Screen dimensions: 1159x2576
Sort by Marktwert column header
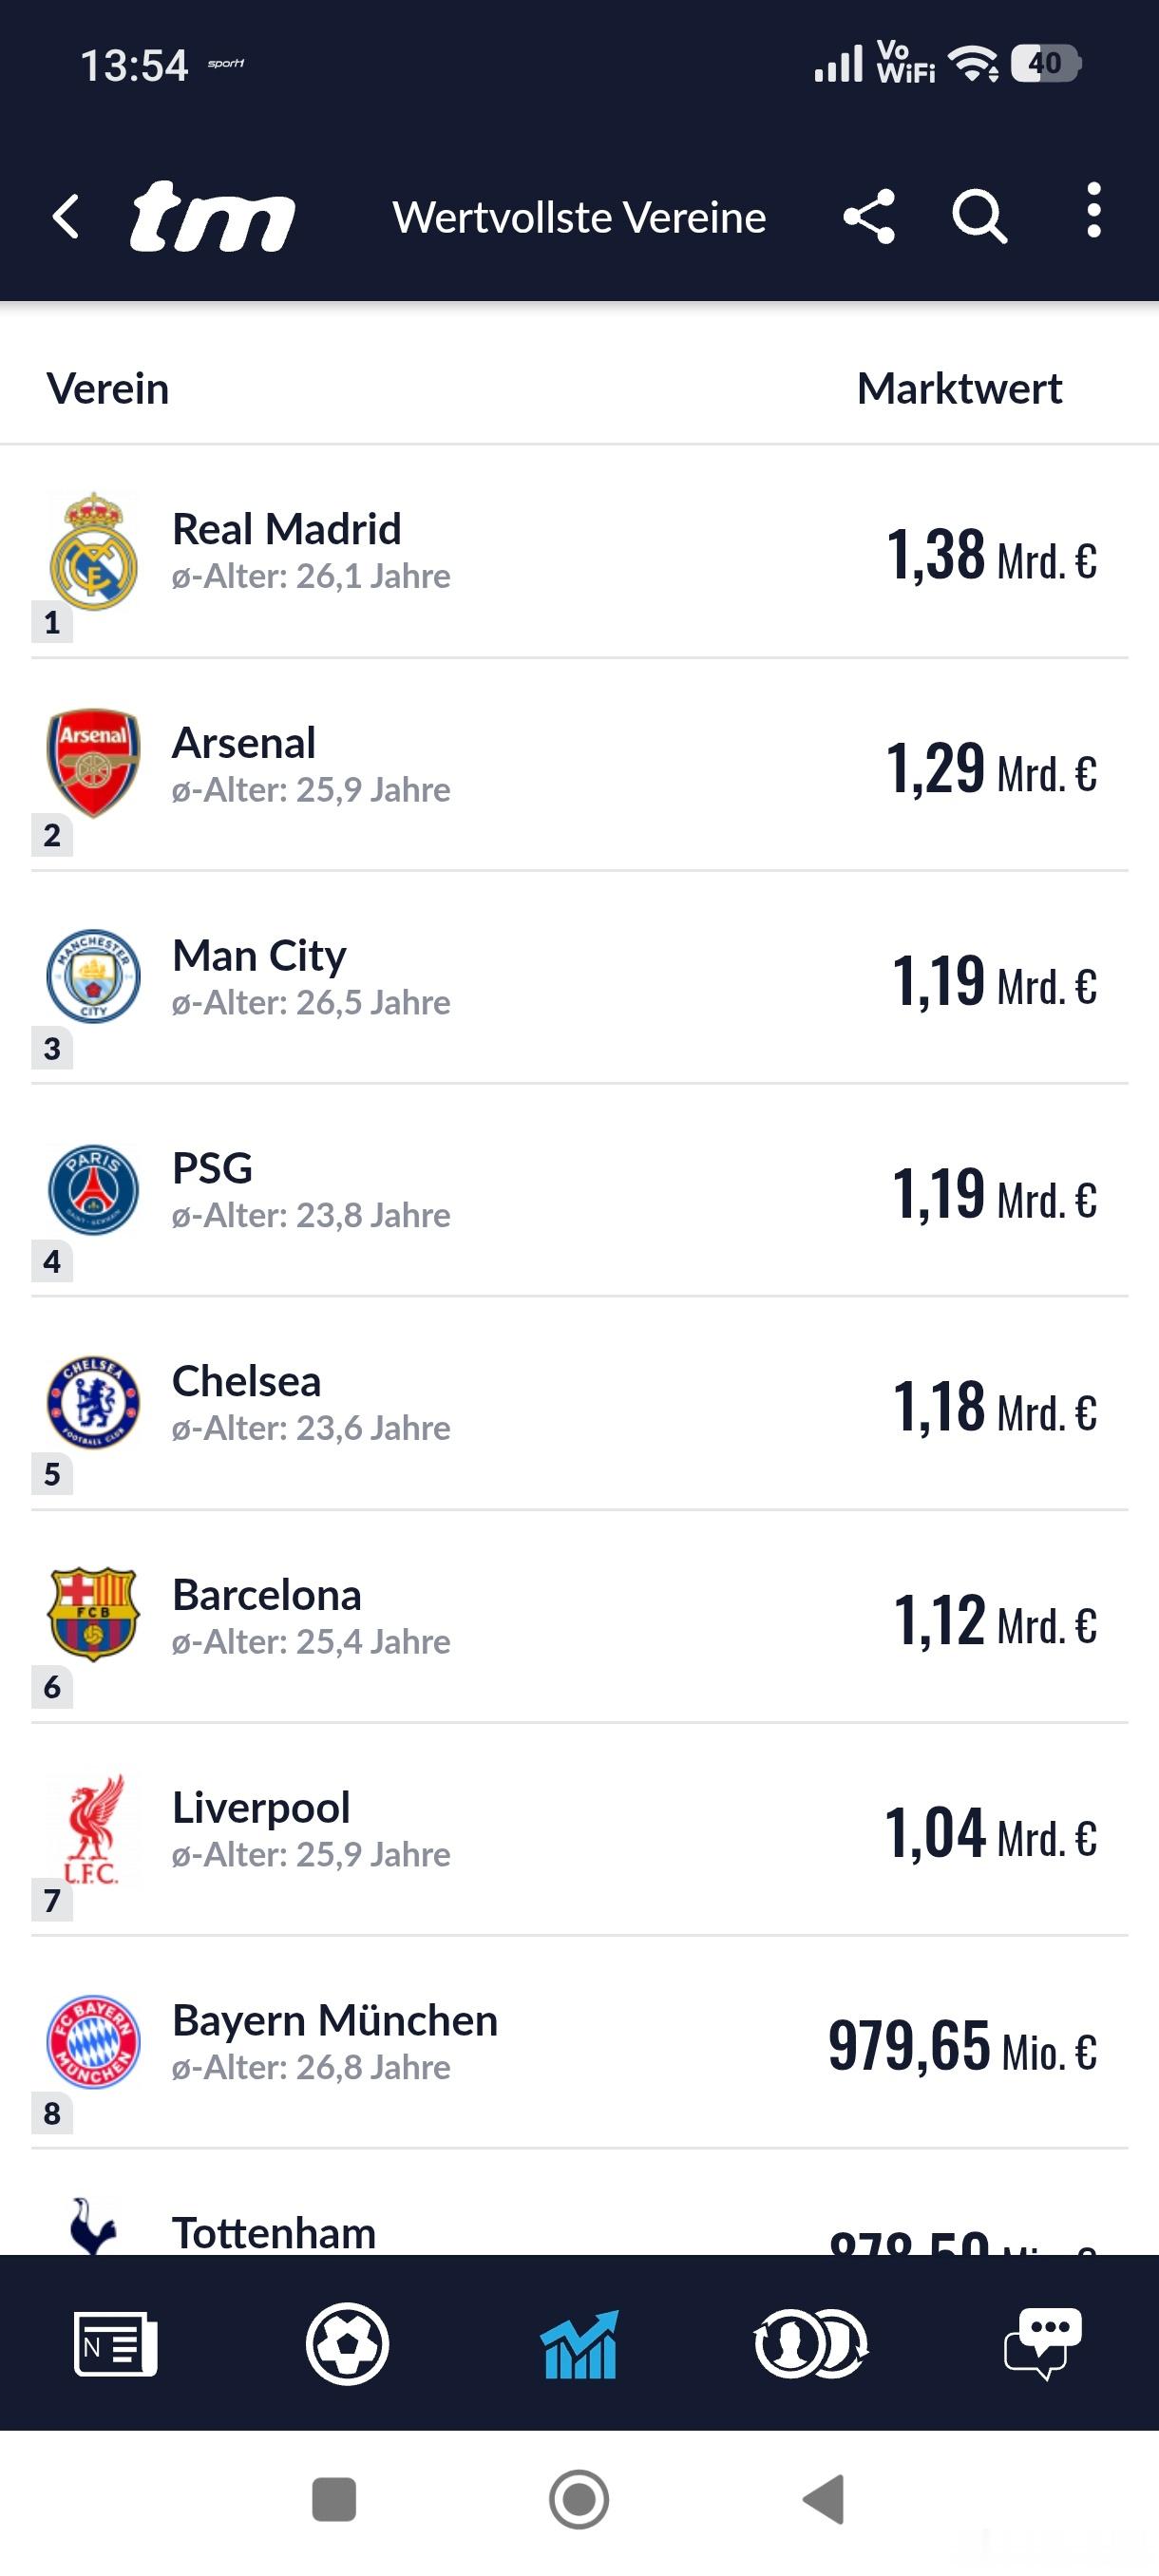tap(959, 389)
